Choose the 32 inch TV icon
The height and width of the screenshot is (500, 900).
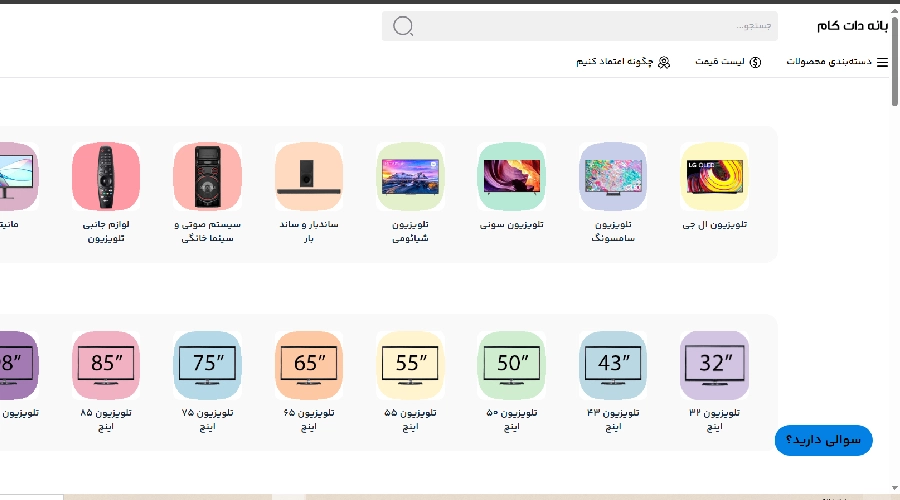[x=715, y=365]
